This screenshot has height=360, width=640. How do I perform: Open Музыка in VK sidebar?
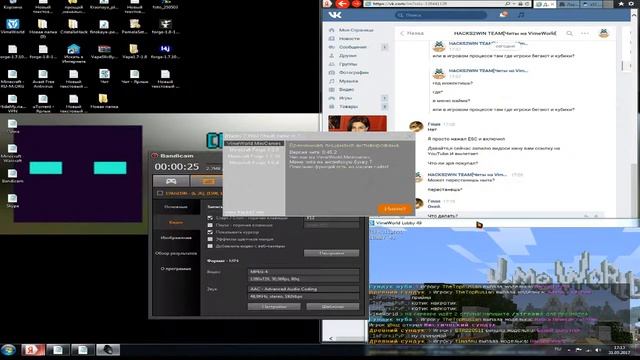pyautogui.click(x=348, y=81)
